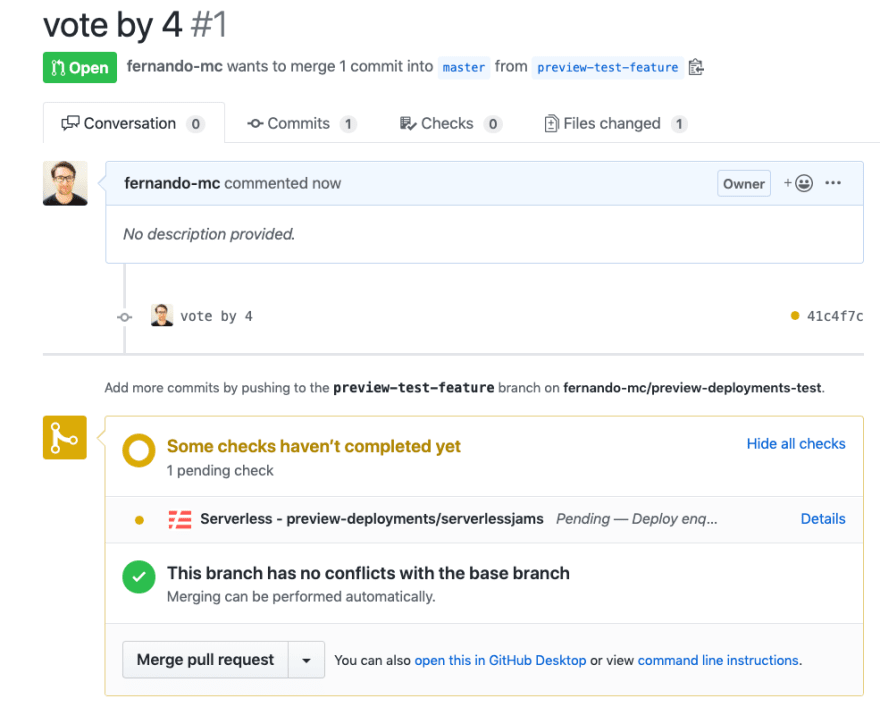Add a reaction with smiley icon

pyautogui.click(x=798, y=183)
